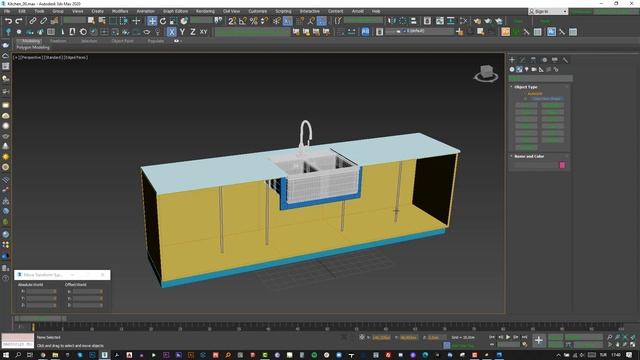640x360 pixels.
Task: Click the ViewCube in the viewport
Action: tap(486, 73)
